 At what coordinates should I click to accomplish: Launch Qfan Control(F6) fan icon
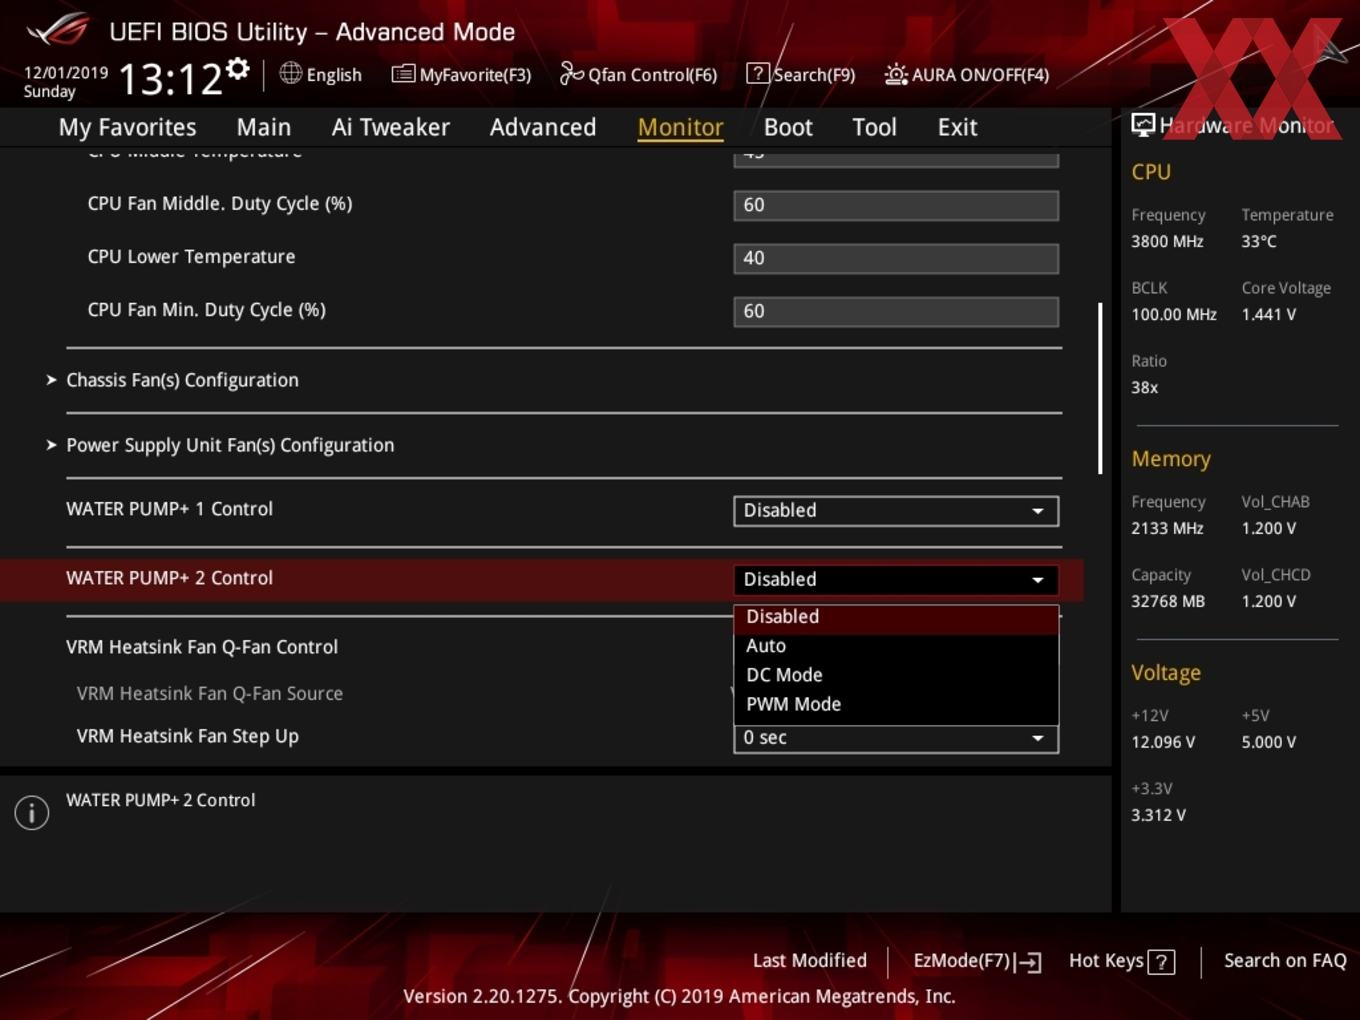(x=571, y=73)
